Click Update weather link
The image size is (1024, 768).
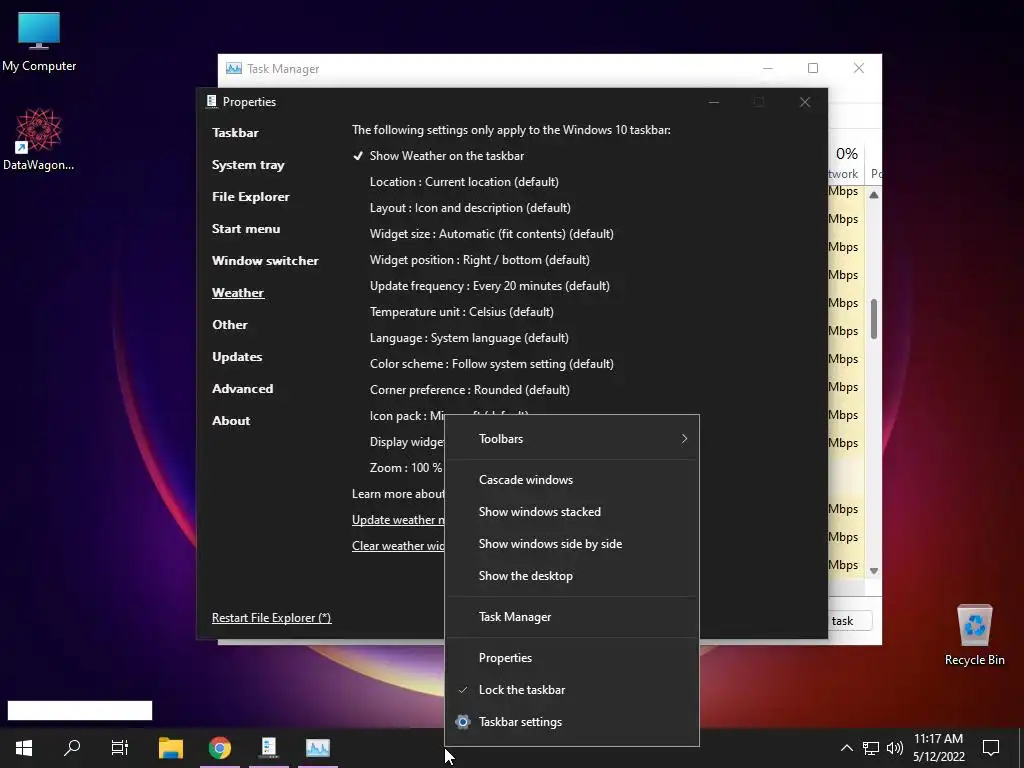[398, 520]
